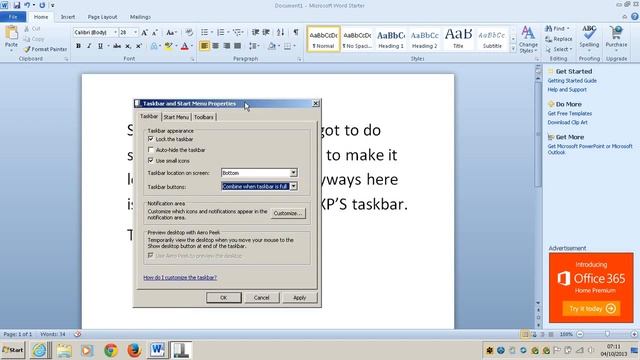Select the Title style thumbnail
Viewport: 640px width, 360px height.
458,40
